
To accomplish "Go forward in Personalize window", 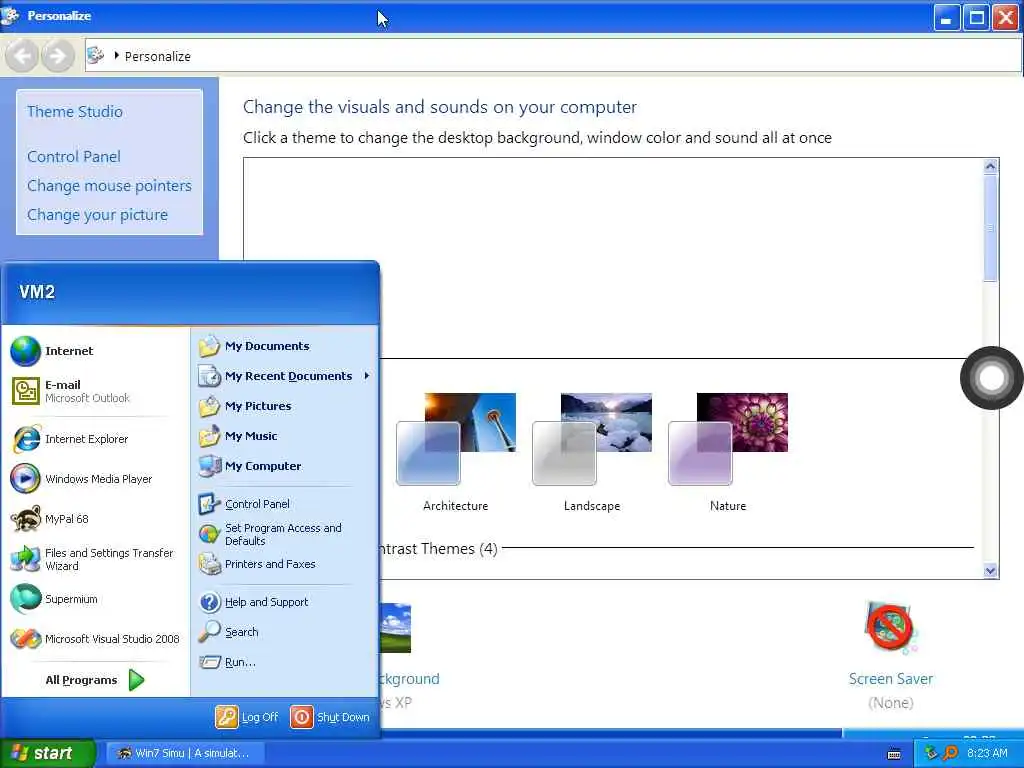I will [57, 56].
